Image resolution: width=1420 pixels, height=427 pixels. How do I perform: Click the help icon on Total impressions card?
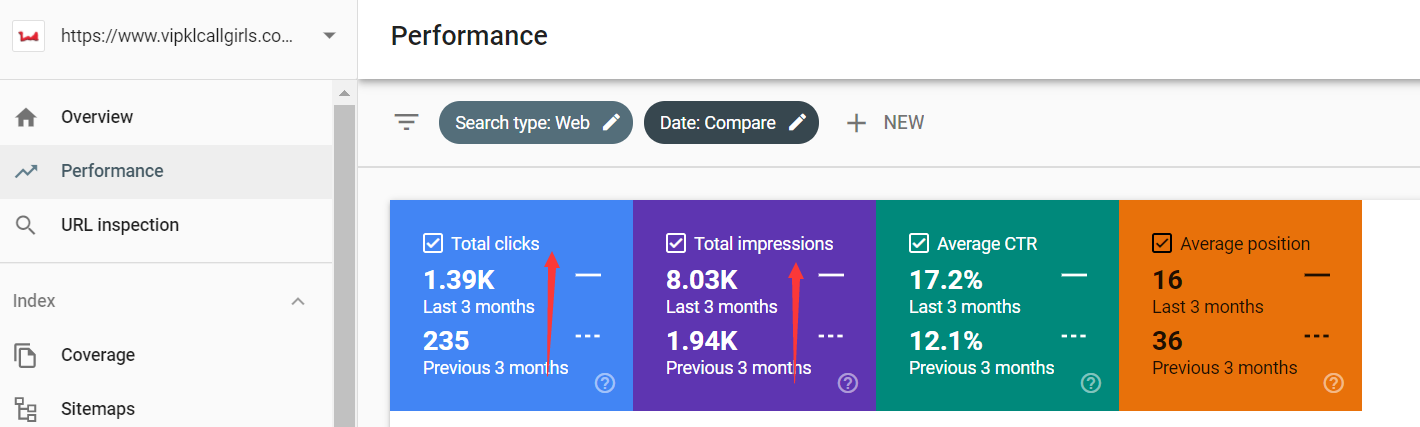click(x=848, y=383)
